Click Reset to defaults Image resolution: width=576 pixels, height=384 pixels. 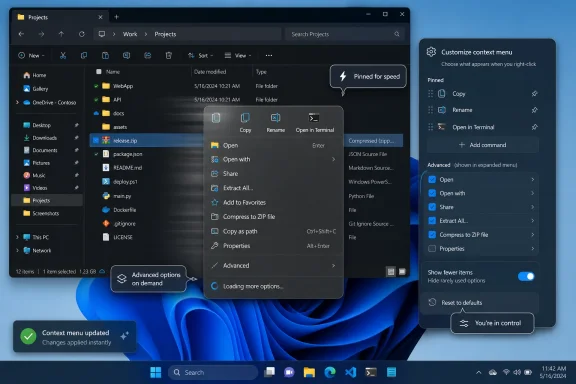point(480,302)
